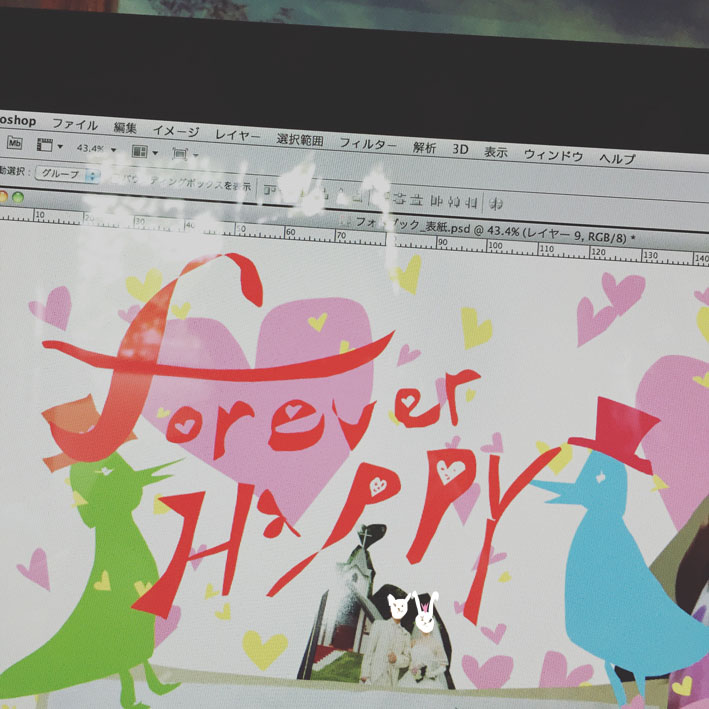Open the イメージ (Image) menu

point(176,131)
